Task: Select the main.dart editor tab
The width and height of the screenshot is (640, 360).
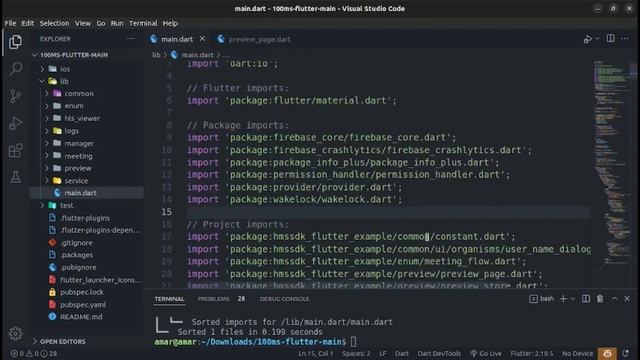Action: click(177, 39)
